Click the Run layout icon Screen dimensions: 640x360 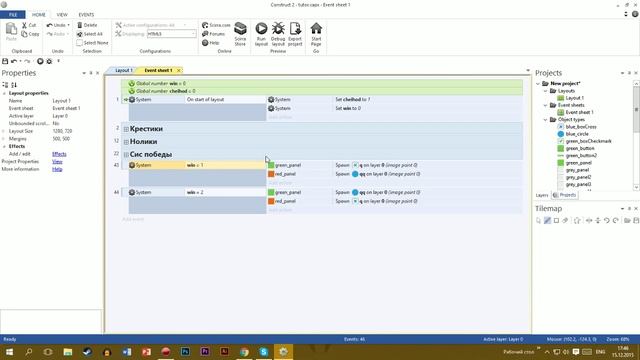click(x=261, y=29)
